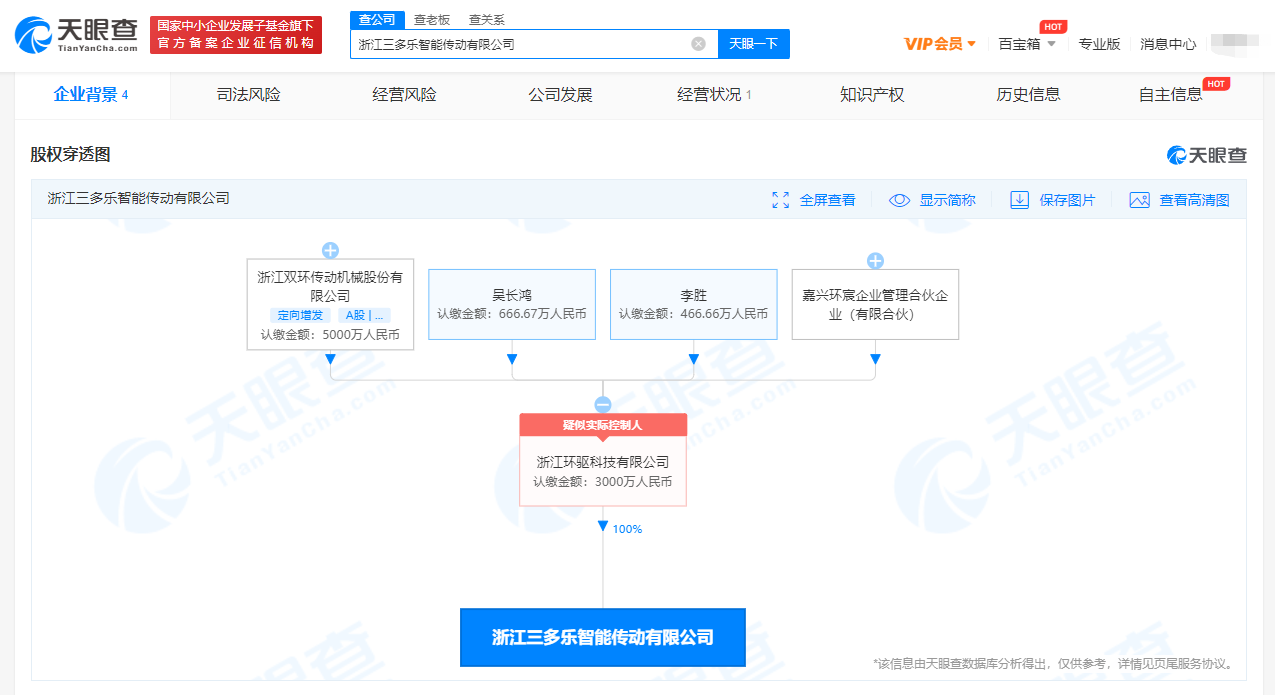
Task: Expand node above 浙江双环传动机械股份有限公司
Action: [330, 250]
